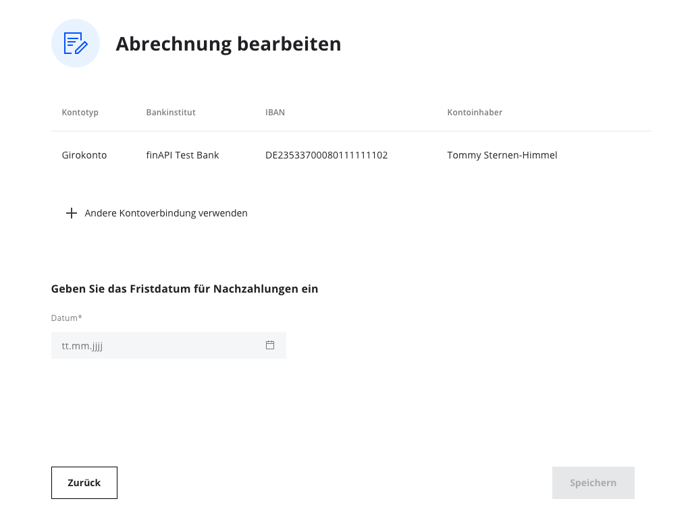The height and width of the screenshot is (530, 688).
Task: Click account holder Tommy Sternen-Himmel
Action: pos(502,155)
